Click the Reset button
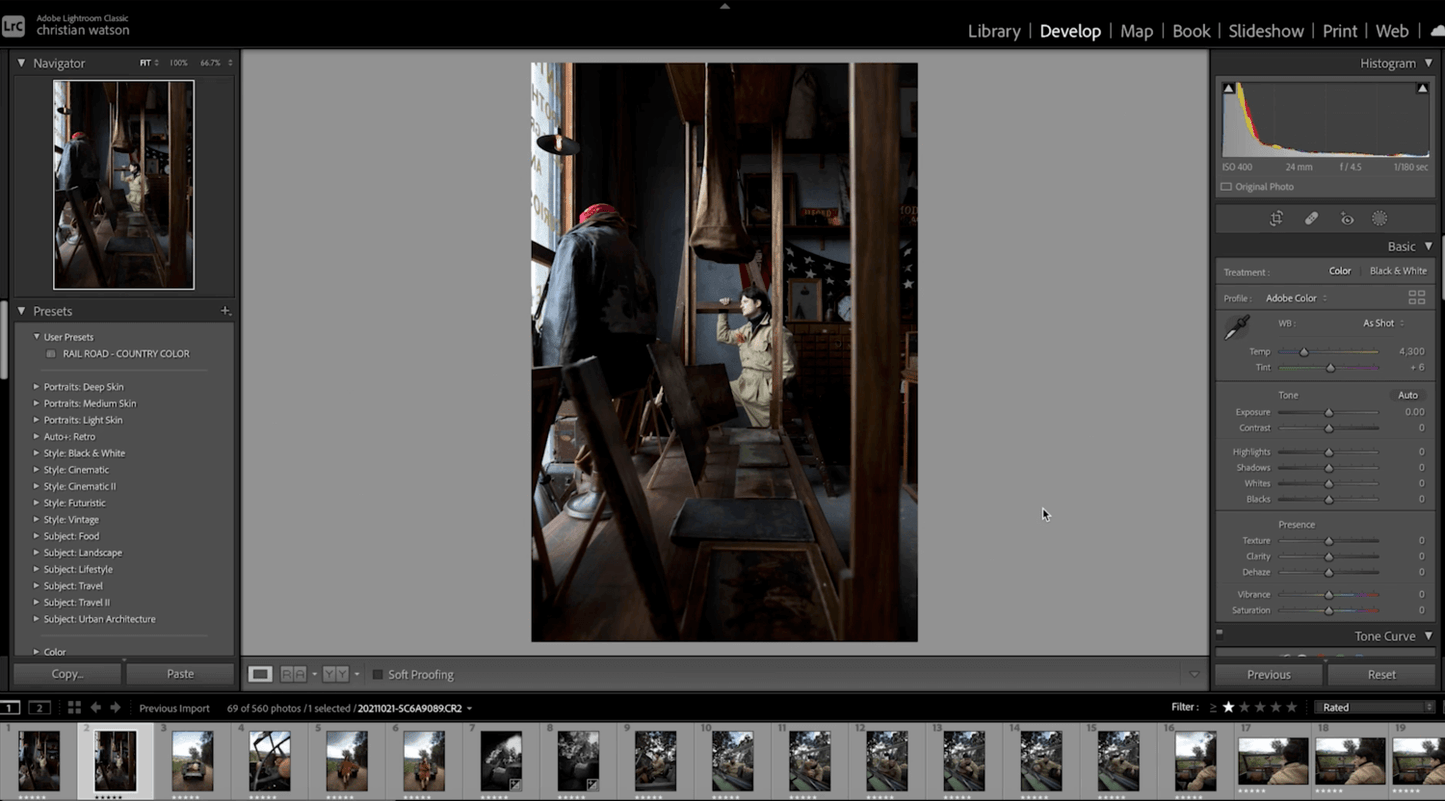 point(1381,675)
